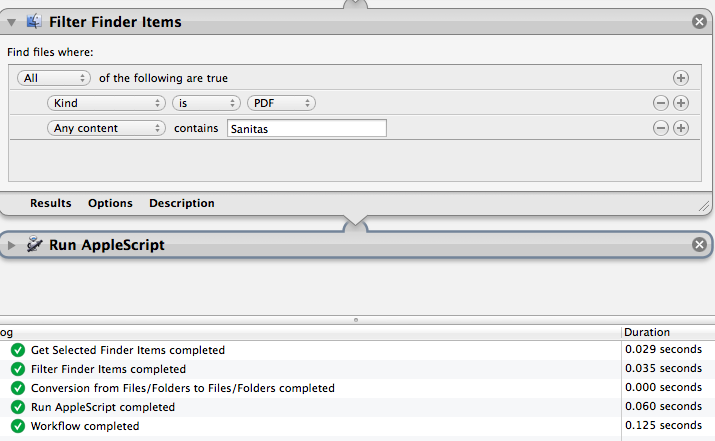Click the text field containing Sanitas
The height and width of the screenshot is (441, 715).
[x=307, y=128]
